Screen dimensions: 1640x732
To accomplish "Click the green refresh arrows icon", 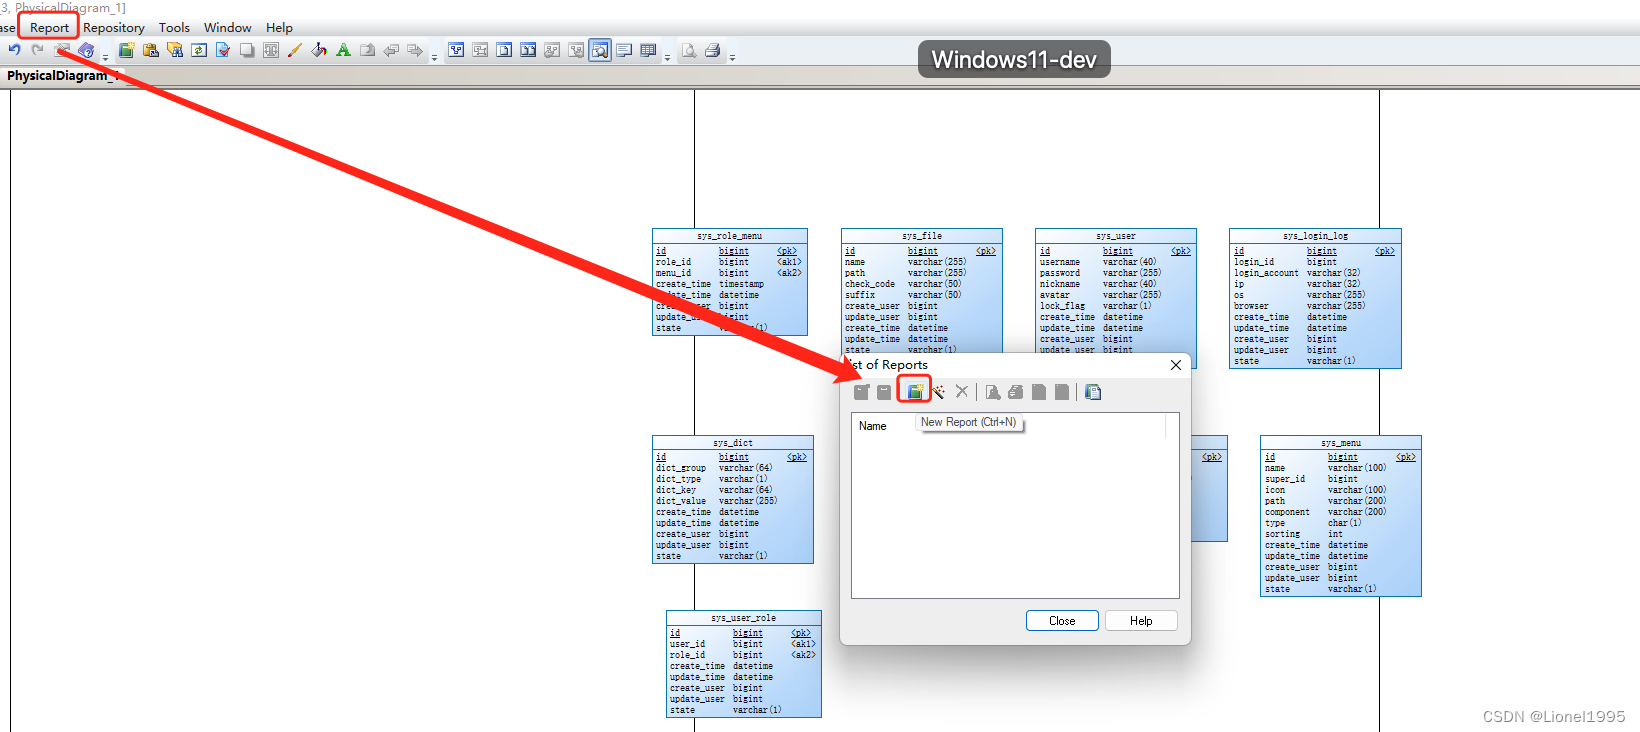I will [x=199, y=50].
